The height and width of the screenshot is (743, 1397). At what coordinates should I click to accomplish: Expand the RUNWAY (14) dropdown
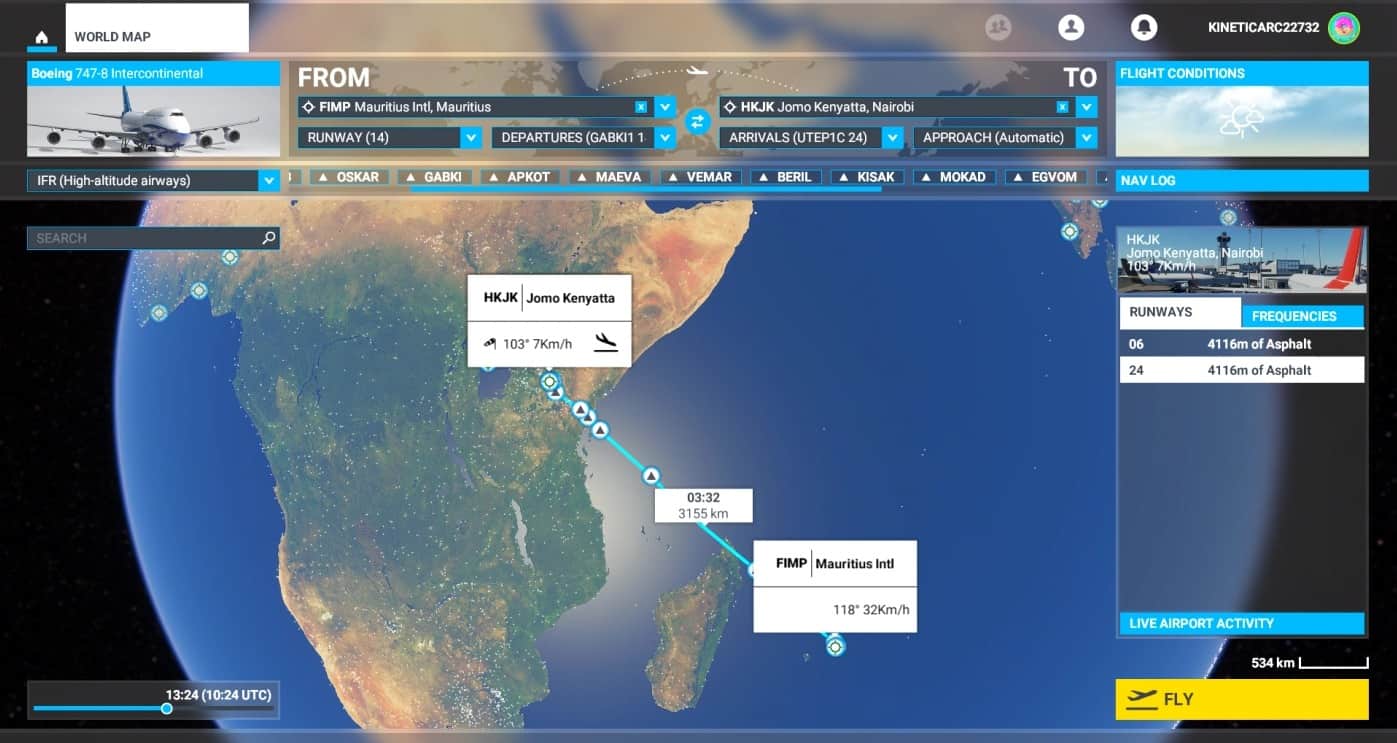tap(471, 138)
